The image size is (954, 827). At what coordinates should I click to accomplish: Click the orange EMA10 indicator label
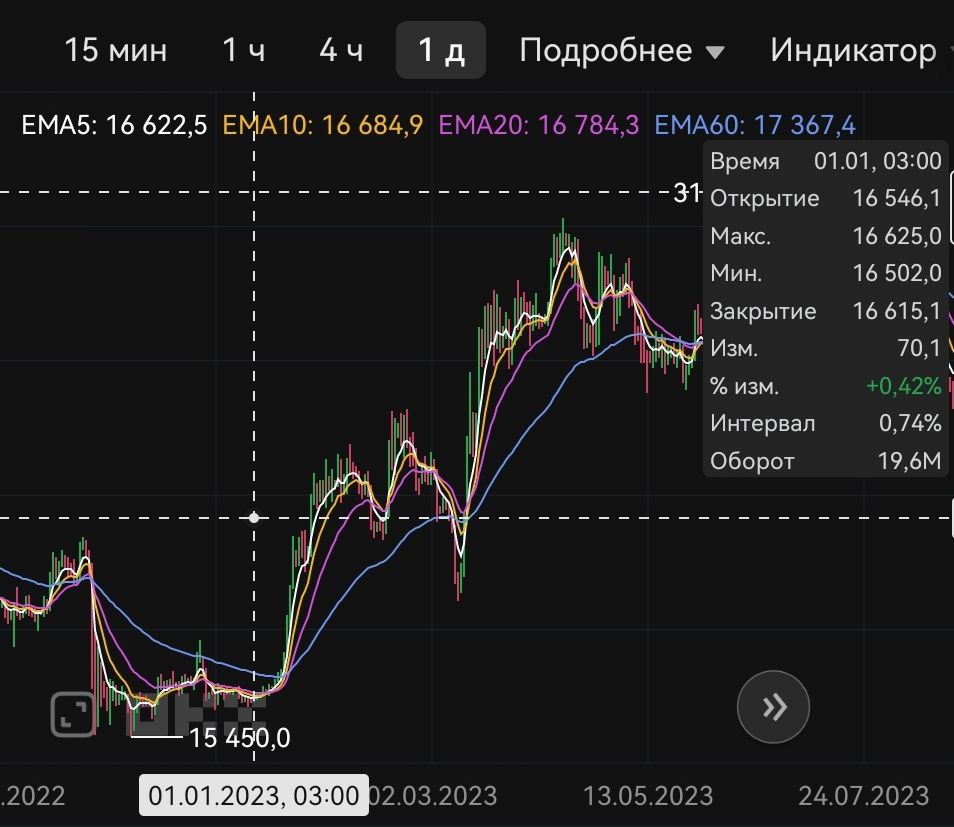tap(322, 125)
